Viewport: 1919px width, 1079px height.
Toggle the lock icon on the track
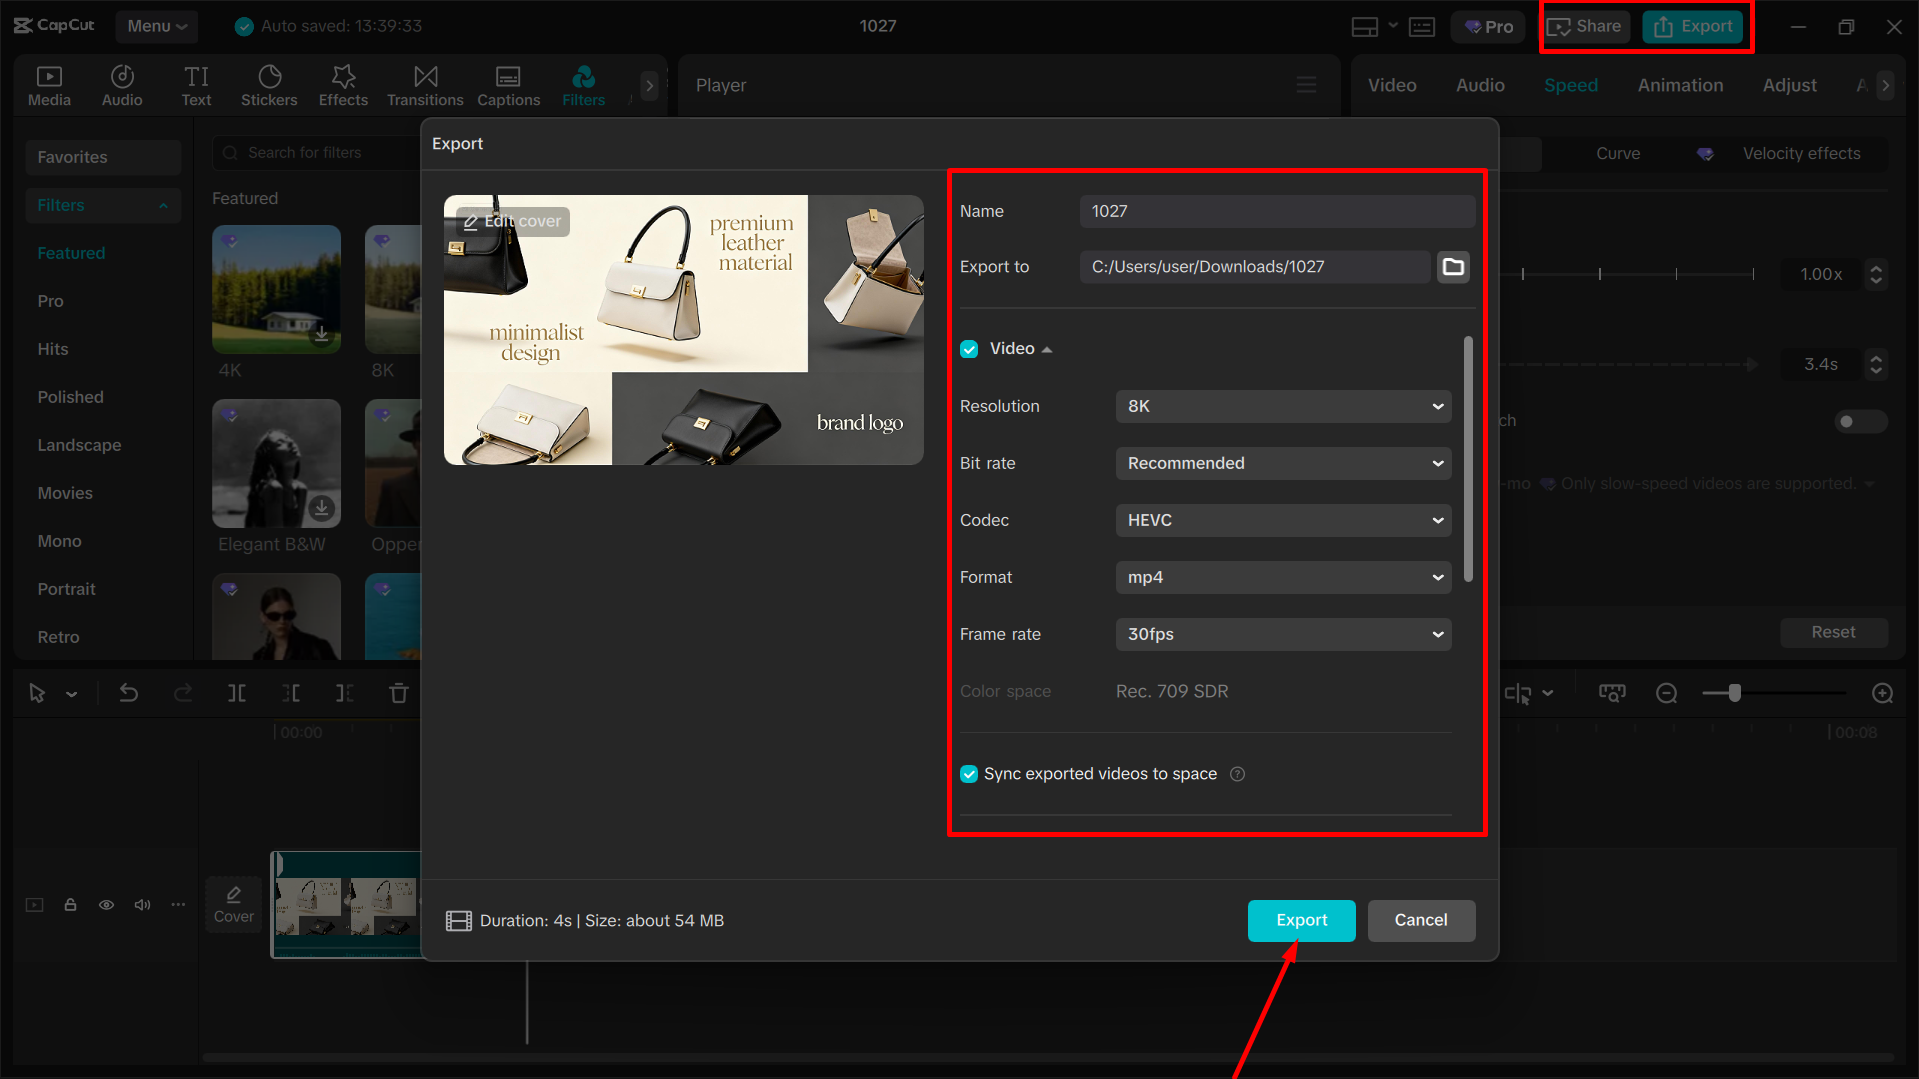[70, 904]
